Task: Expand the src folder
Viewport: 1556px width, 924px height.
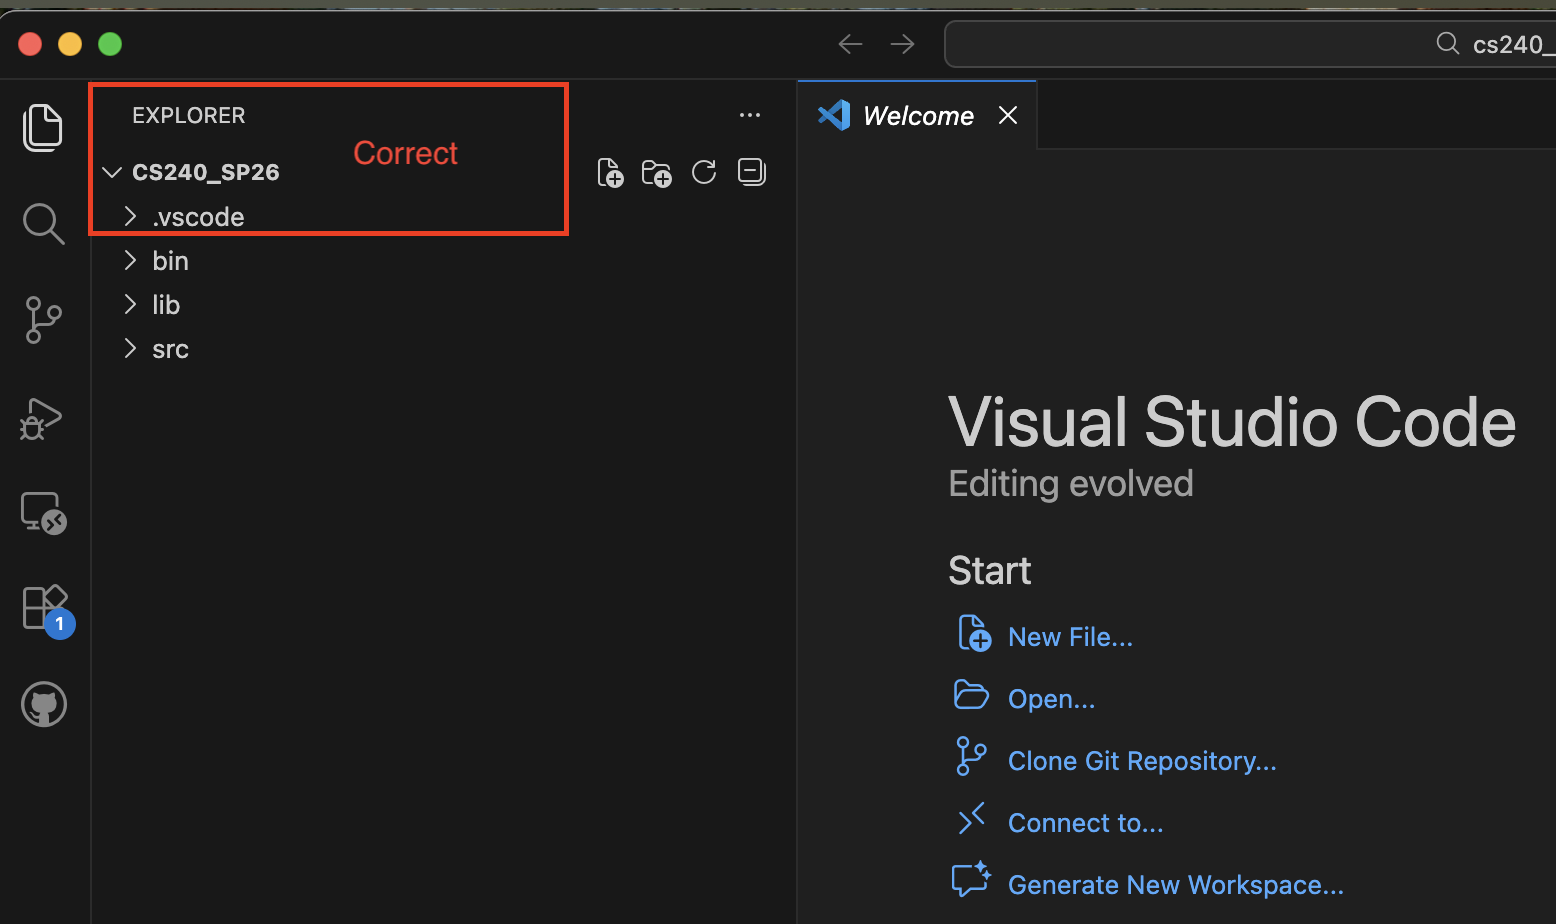Action: tap(170, 349)
